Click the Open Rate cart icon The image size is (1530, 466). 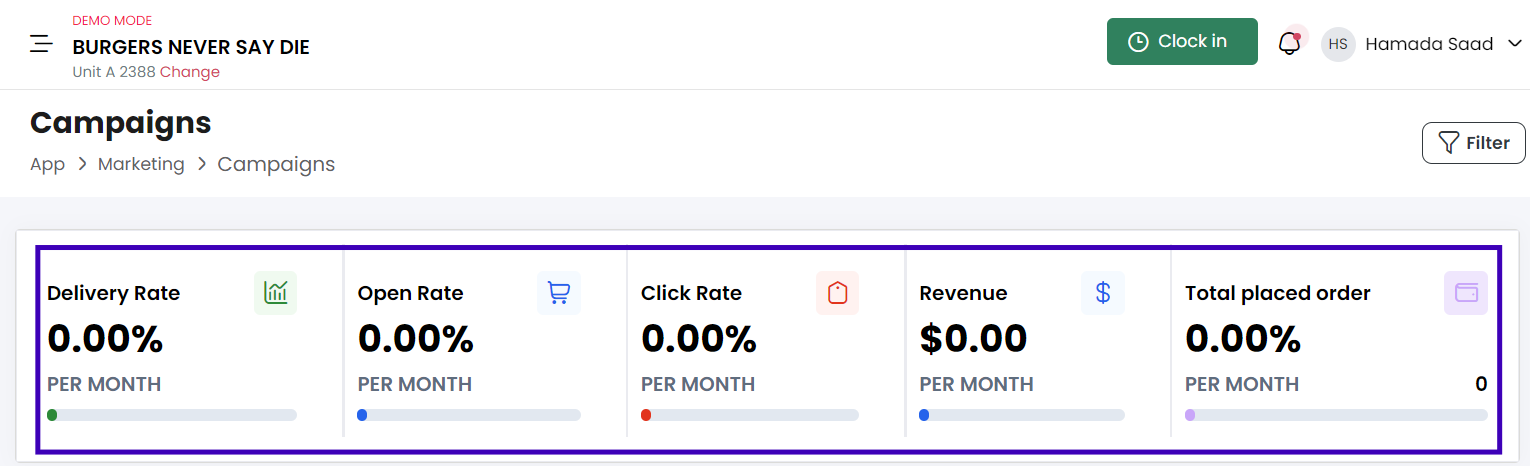(x=559, y=293)
